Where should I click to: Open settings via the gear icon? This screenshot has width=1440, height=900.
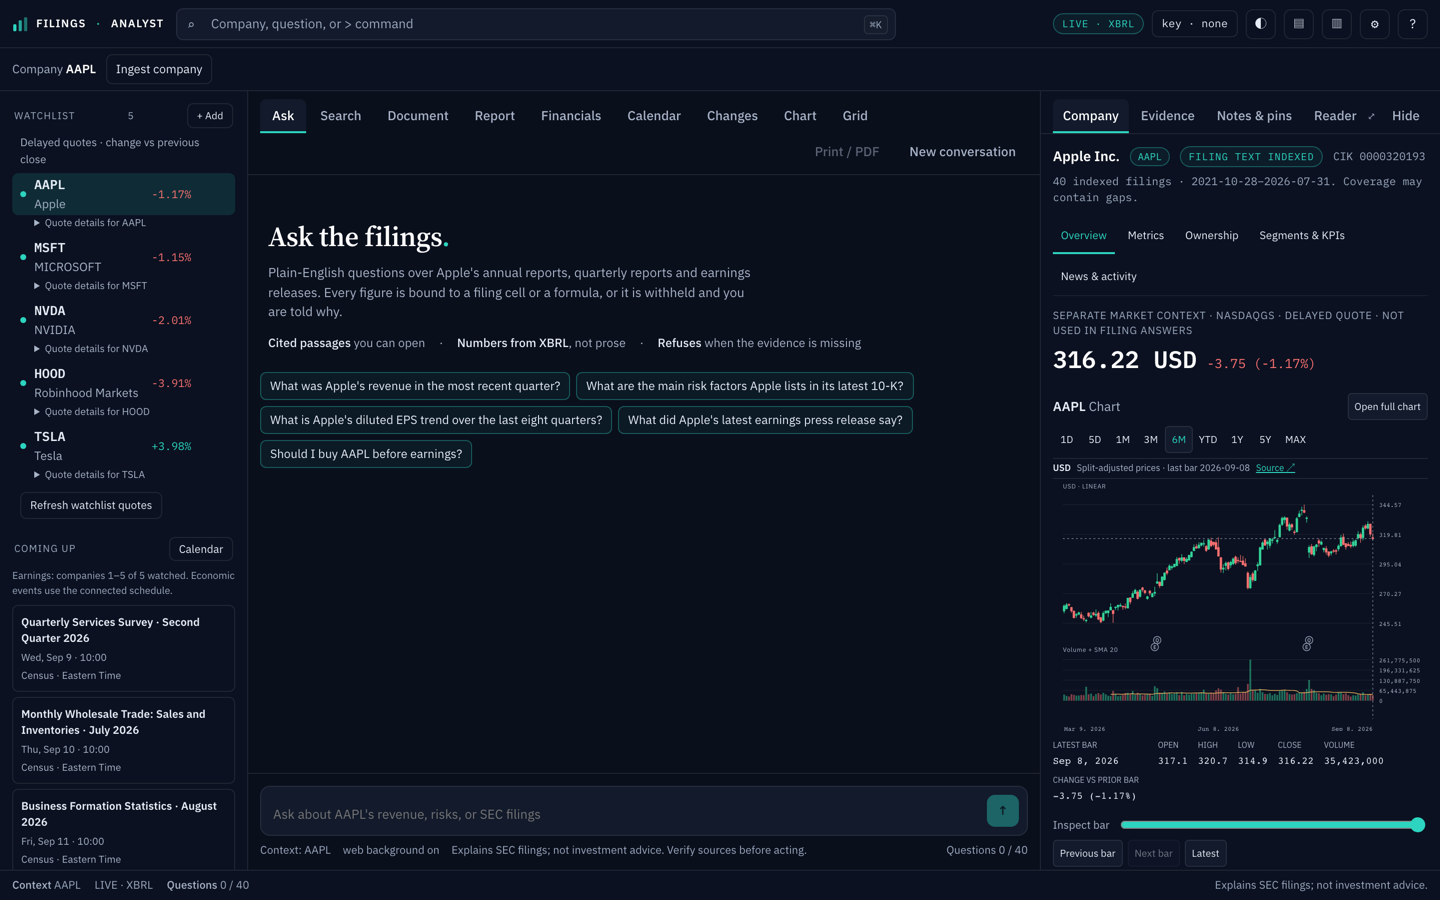pyautogui.click(x=1374, y=24)
